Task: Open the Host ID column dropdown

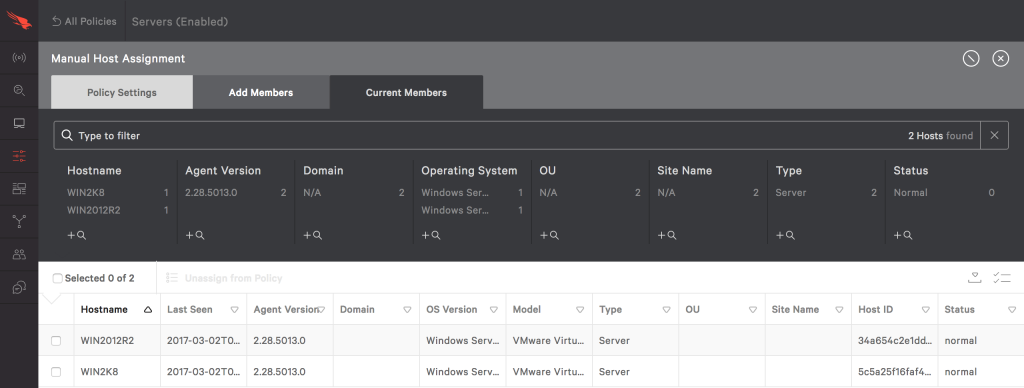Action: 925,310
